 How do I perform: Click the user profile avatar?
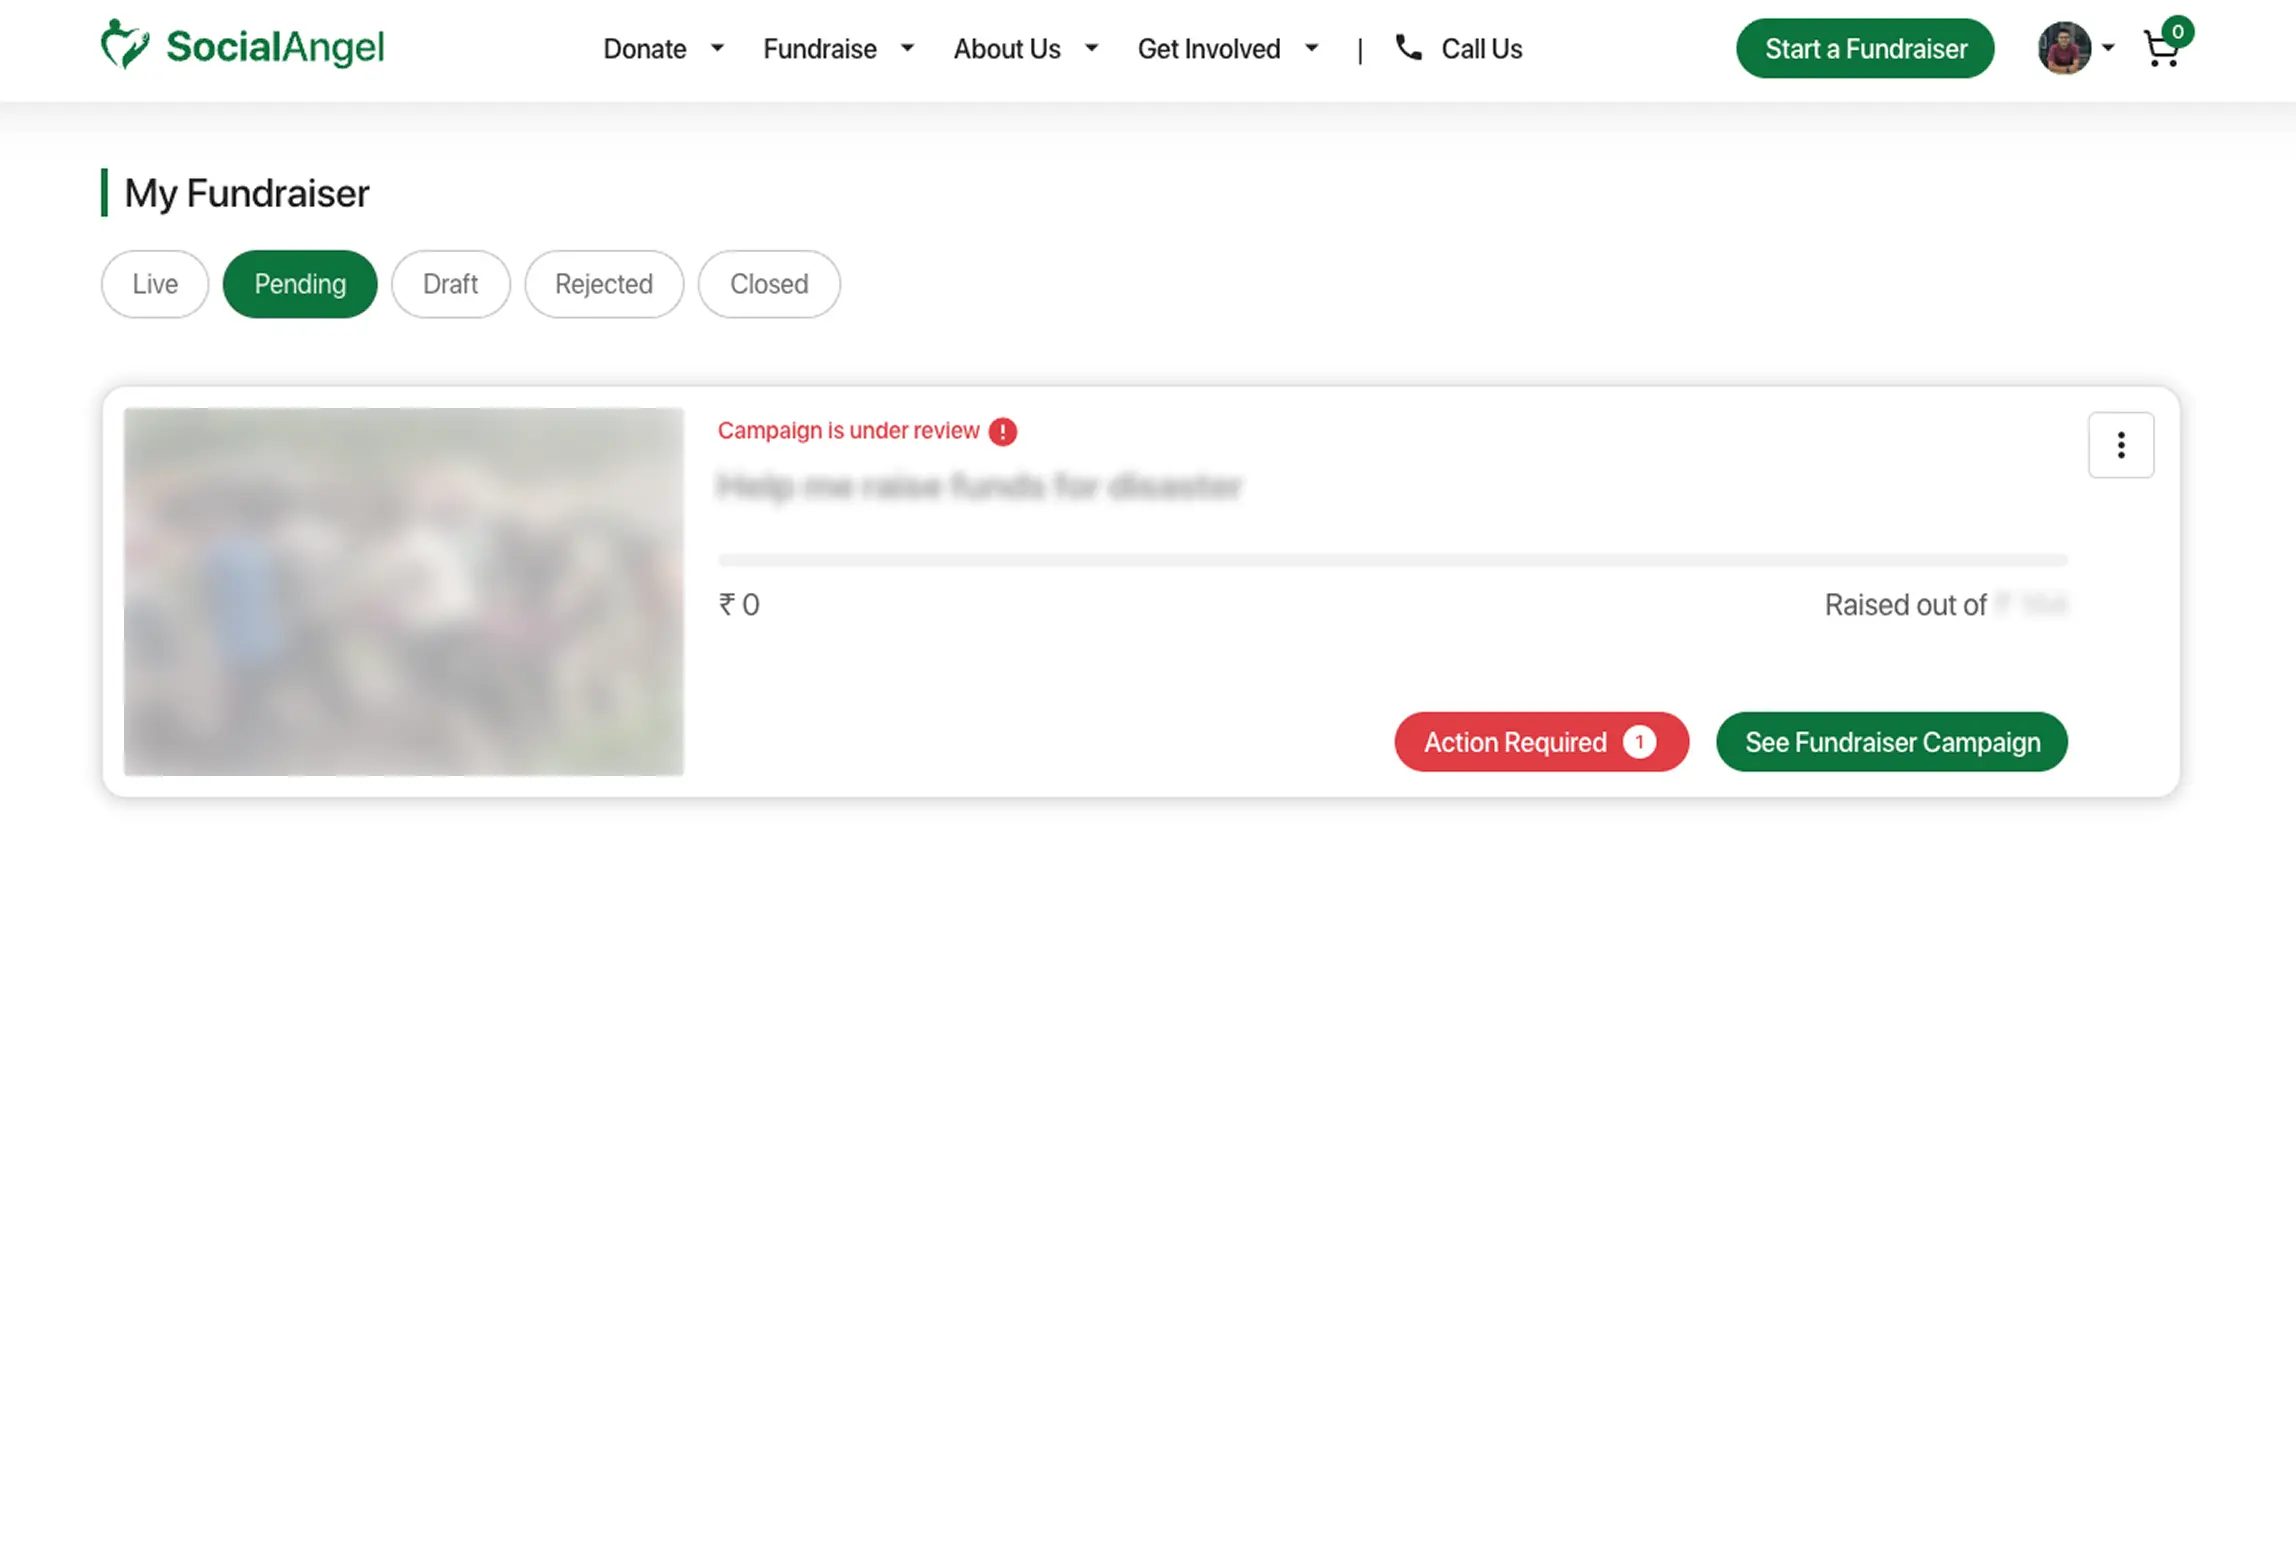(2064, 48)
